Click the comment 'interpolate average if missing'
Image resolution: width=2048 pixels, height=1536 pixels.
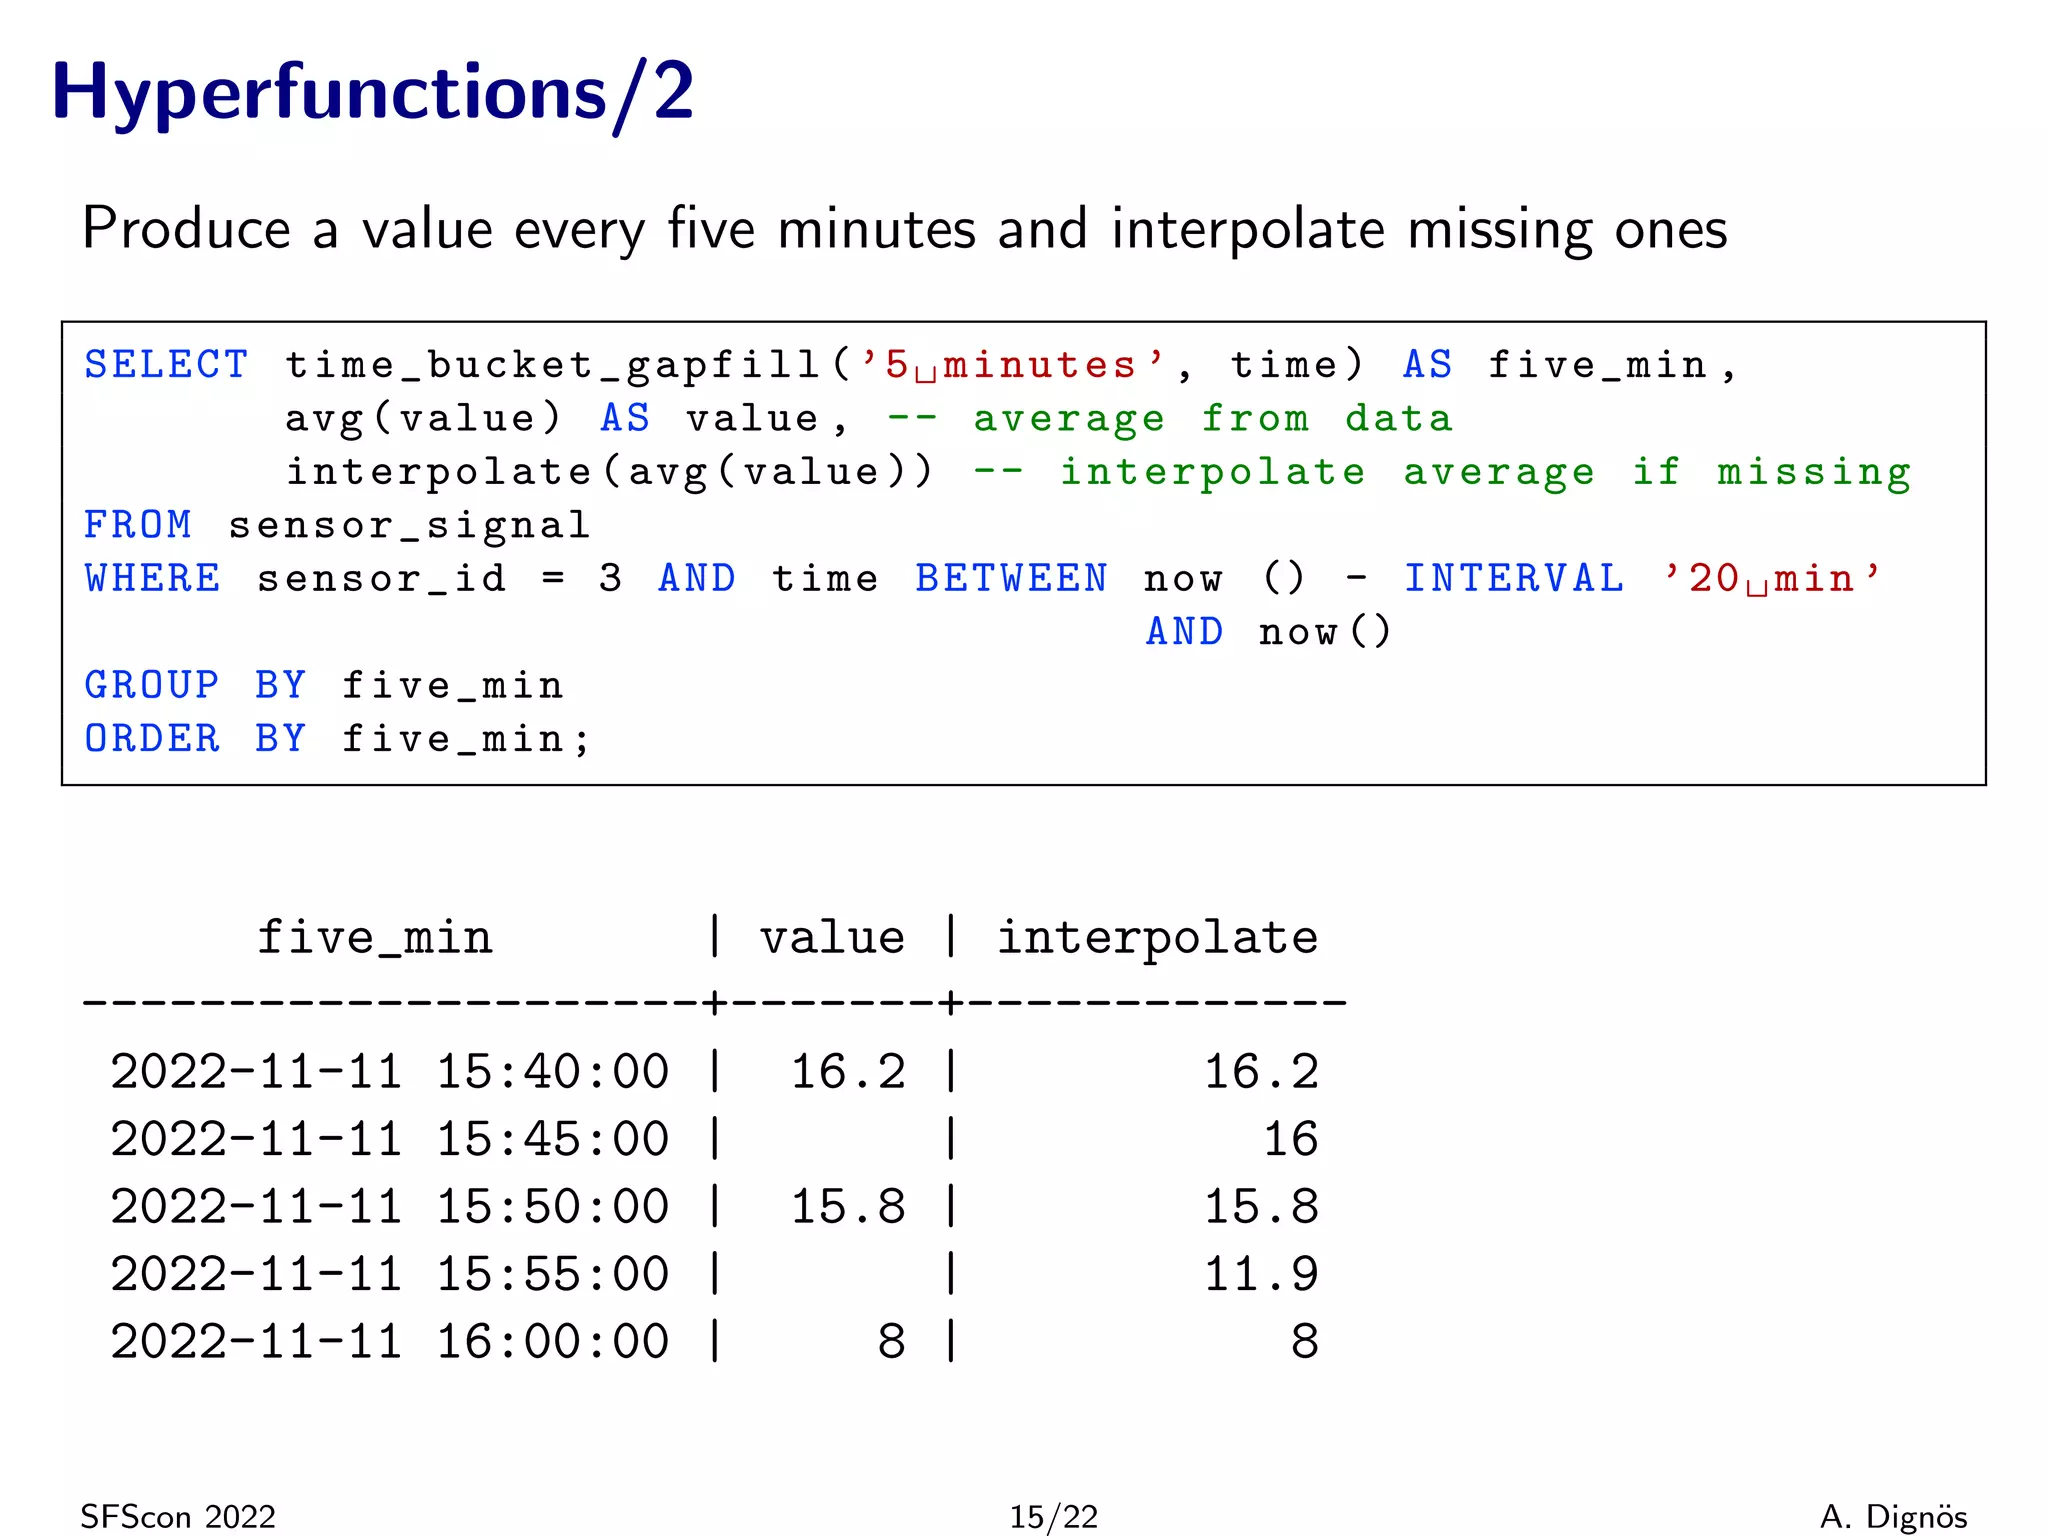1486,472
